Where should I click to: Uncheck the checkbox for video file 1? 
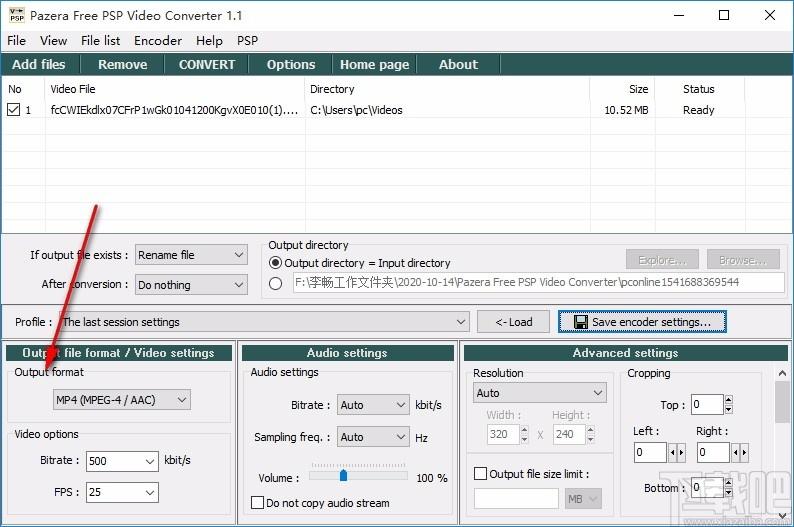pos(14,109)
